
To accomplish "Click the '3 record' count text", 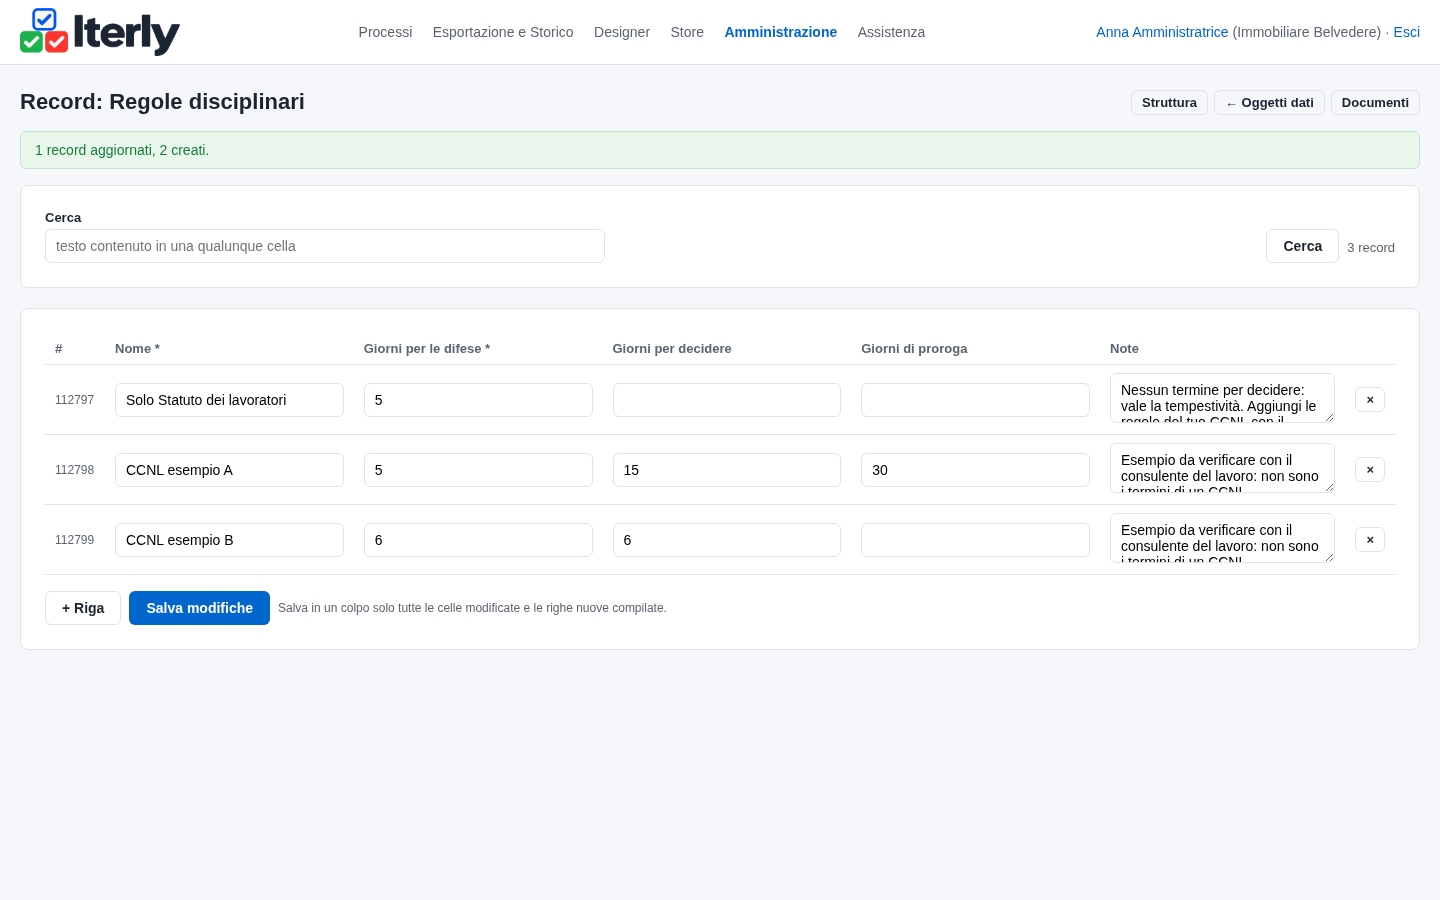I will 1371,247.
